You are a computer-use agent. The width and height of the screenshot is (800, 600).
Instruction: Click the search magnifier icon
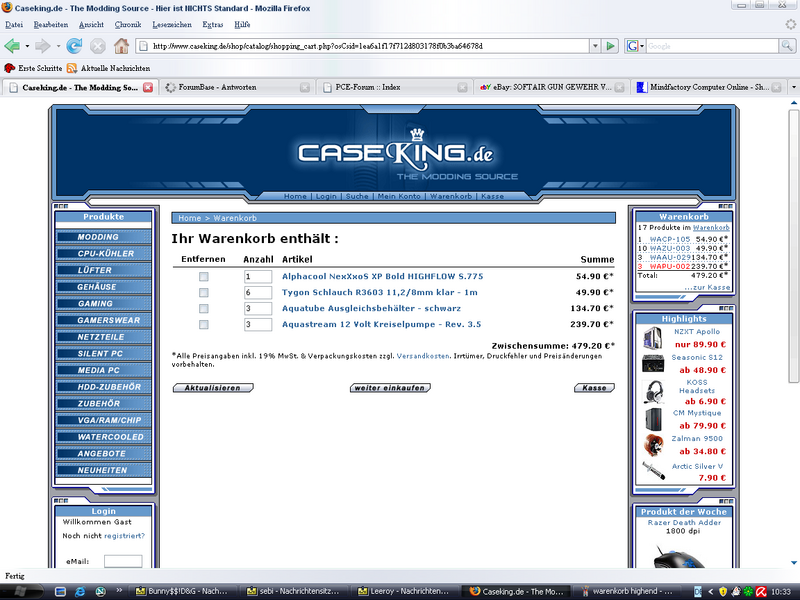coord(787,46)
